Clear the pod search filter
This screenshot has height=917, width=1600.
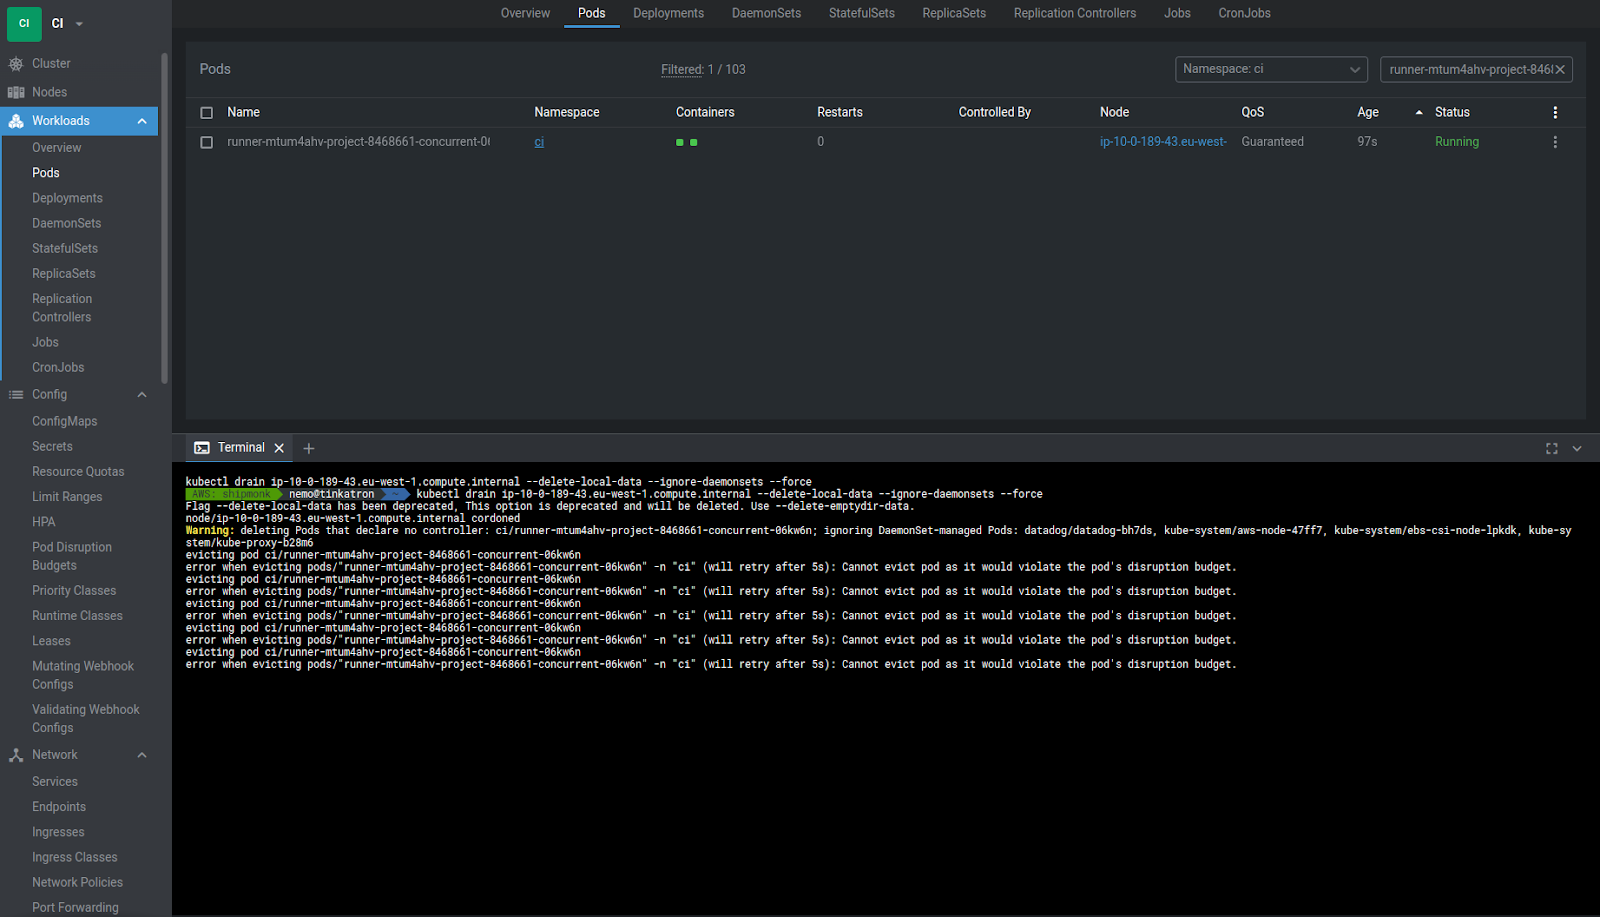(1560, 69)
